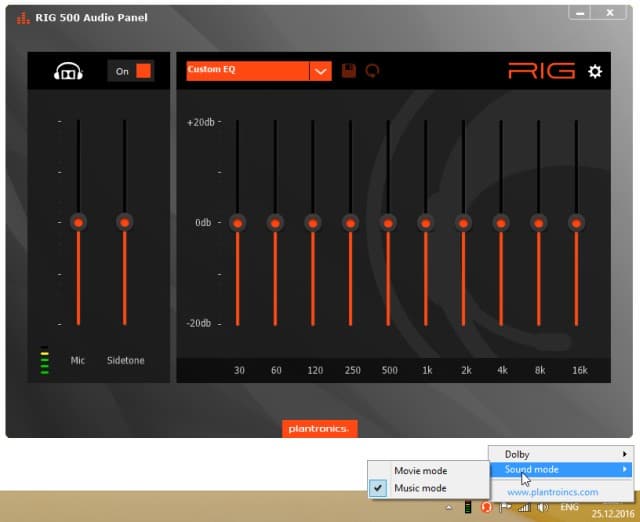
Task: Show hidden tray icons arrow
Action: (449, 508)
